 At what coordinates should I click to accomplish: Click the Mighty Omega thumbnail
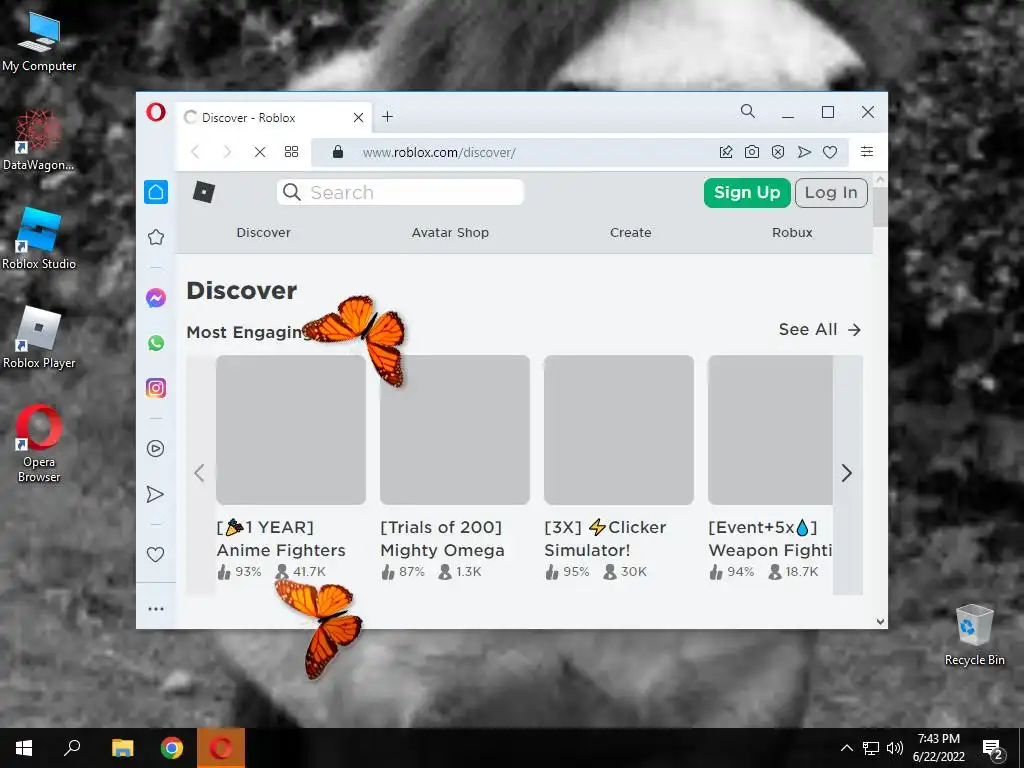point(455,430)
